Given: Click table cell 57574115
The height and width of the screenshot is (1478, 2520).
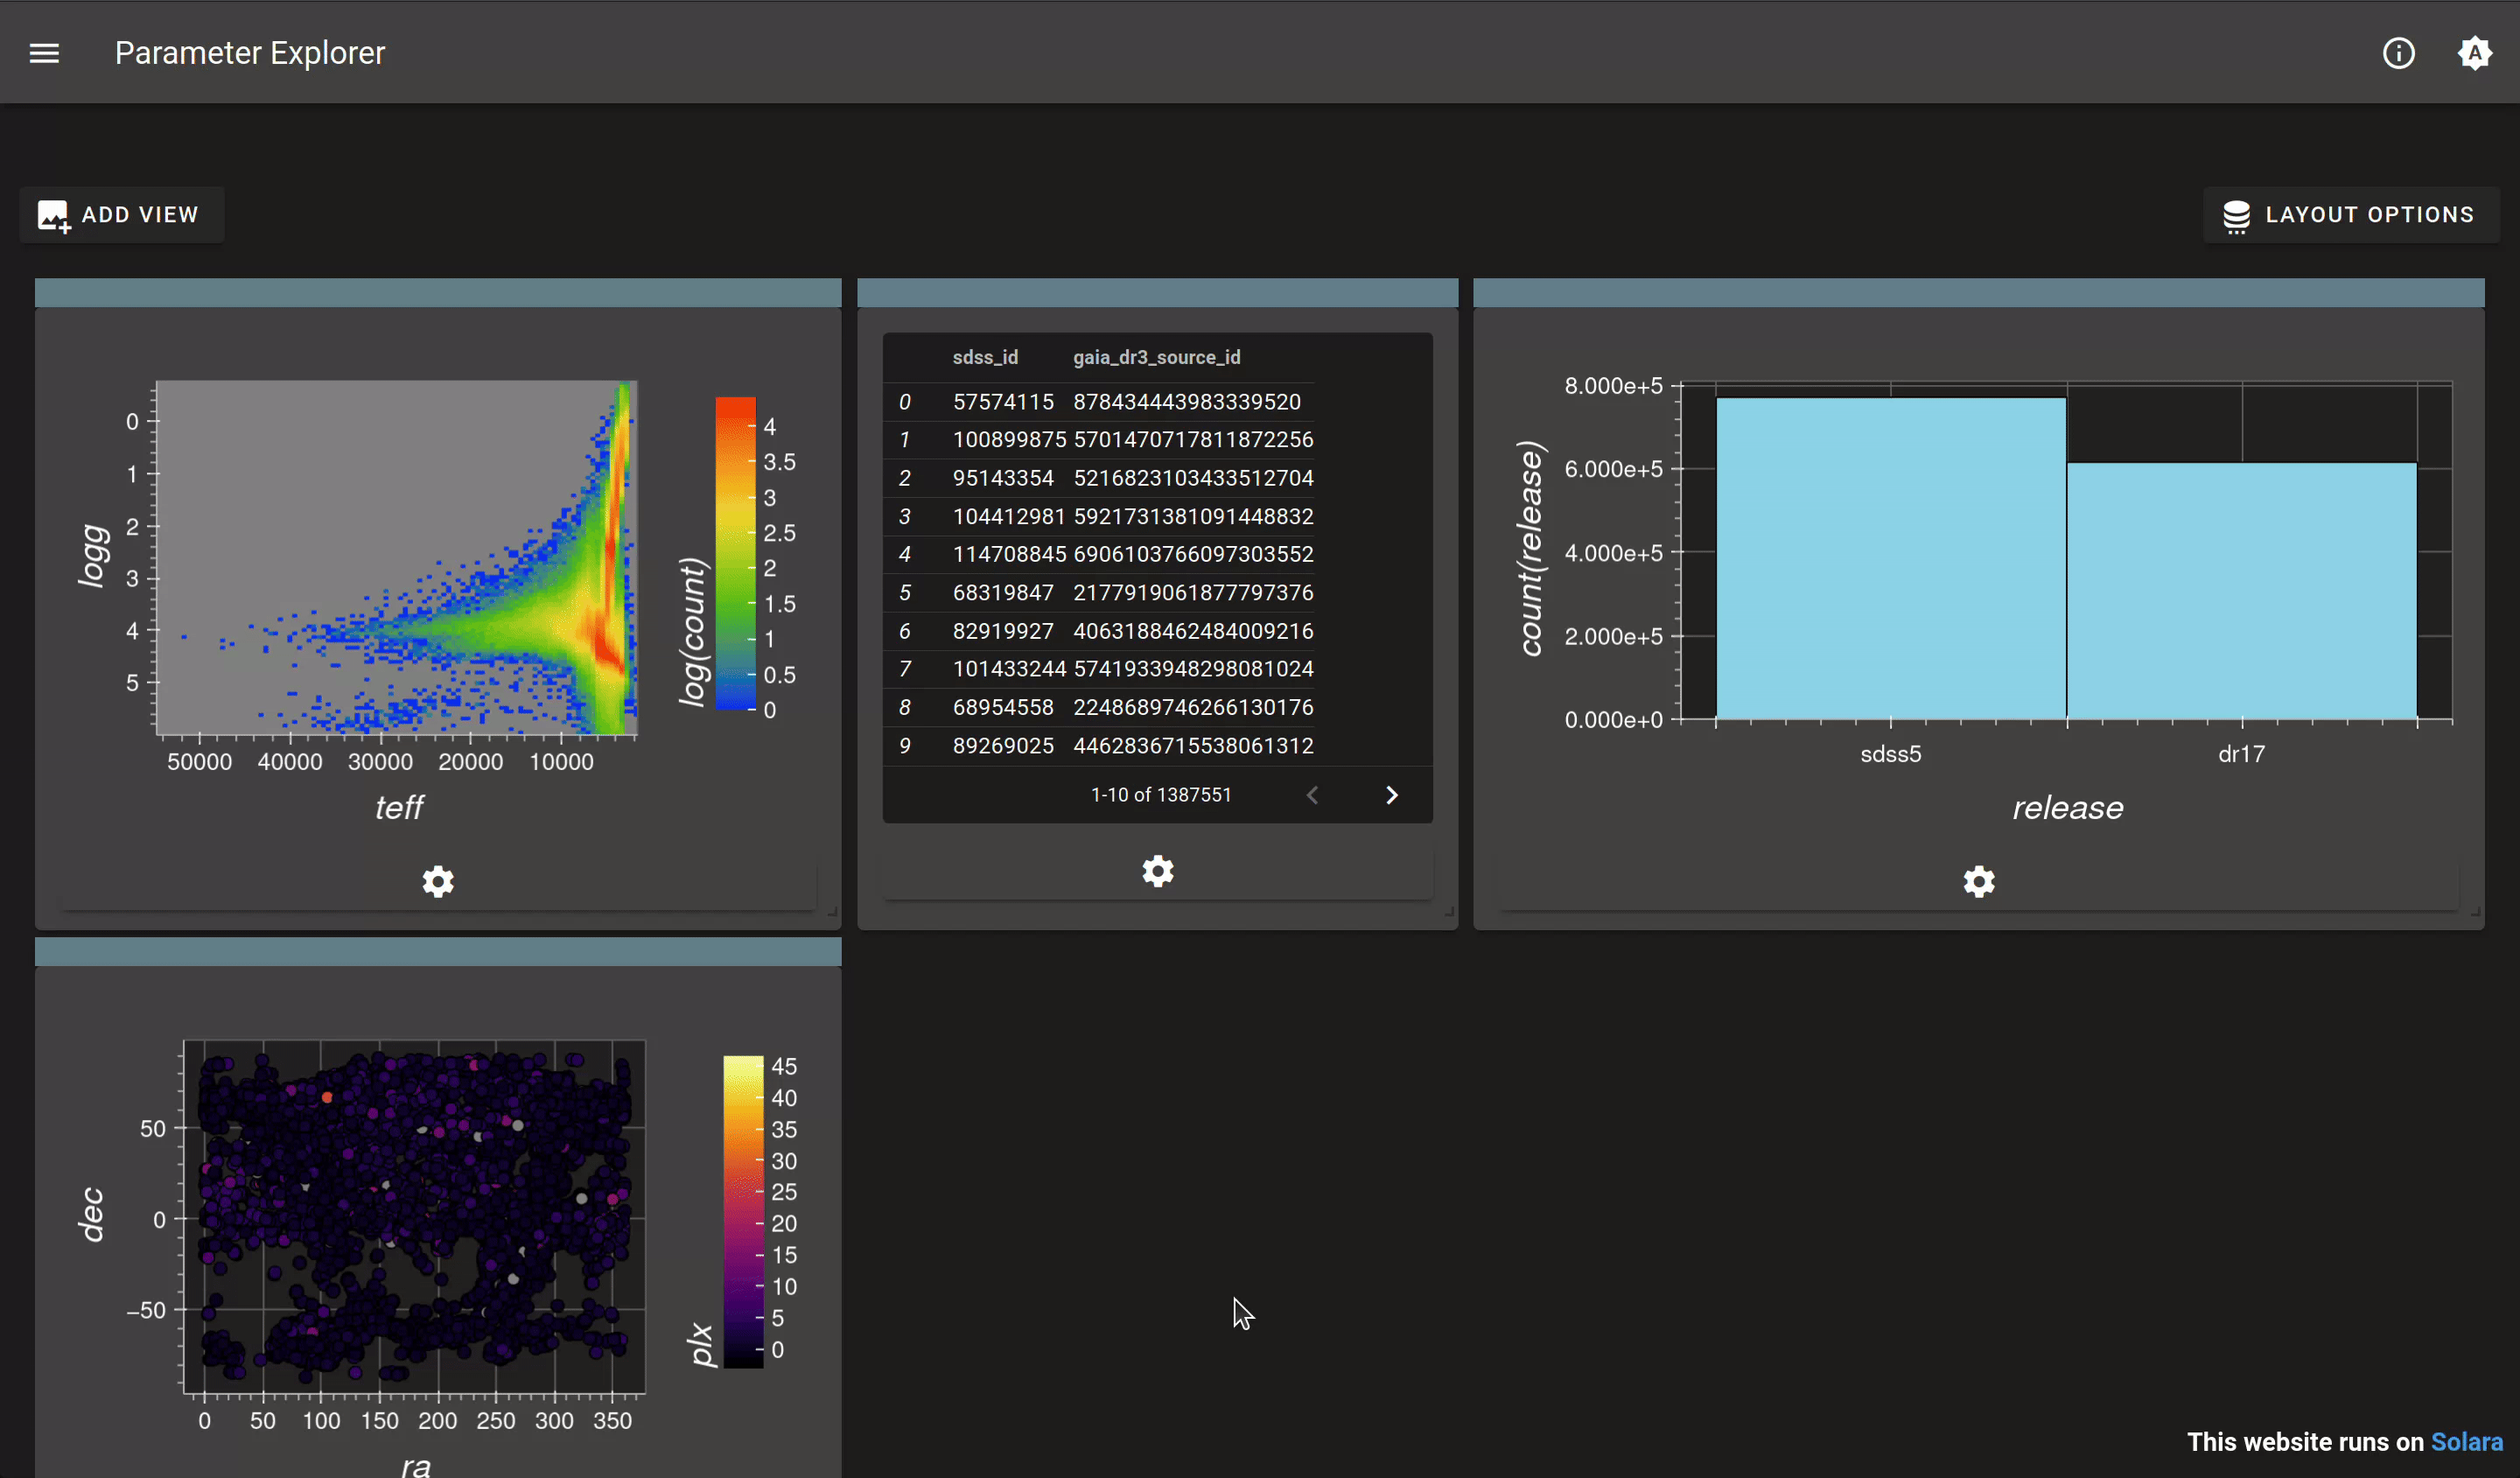Looking at the screenshot, I should tap(1003, 402).
